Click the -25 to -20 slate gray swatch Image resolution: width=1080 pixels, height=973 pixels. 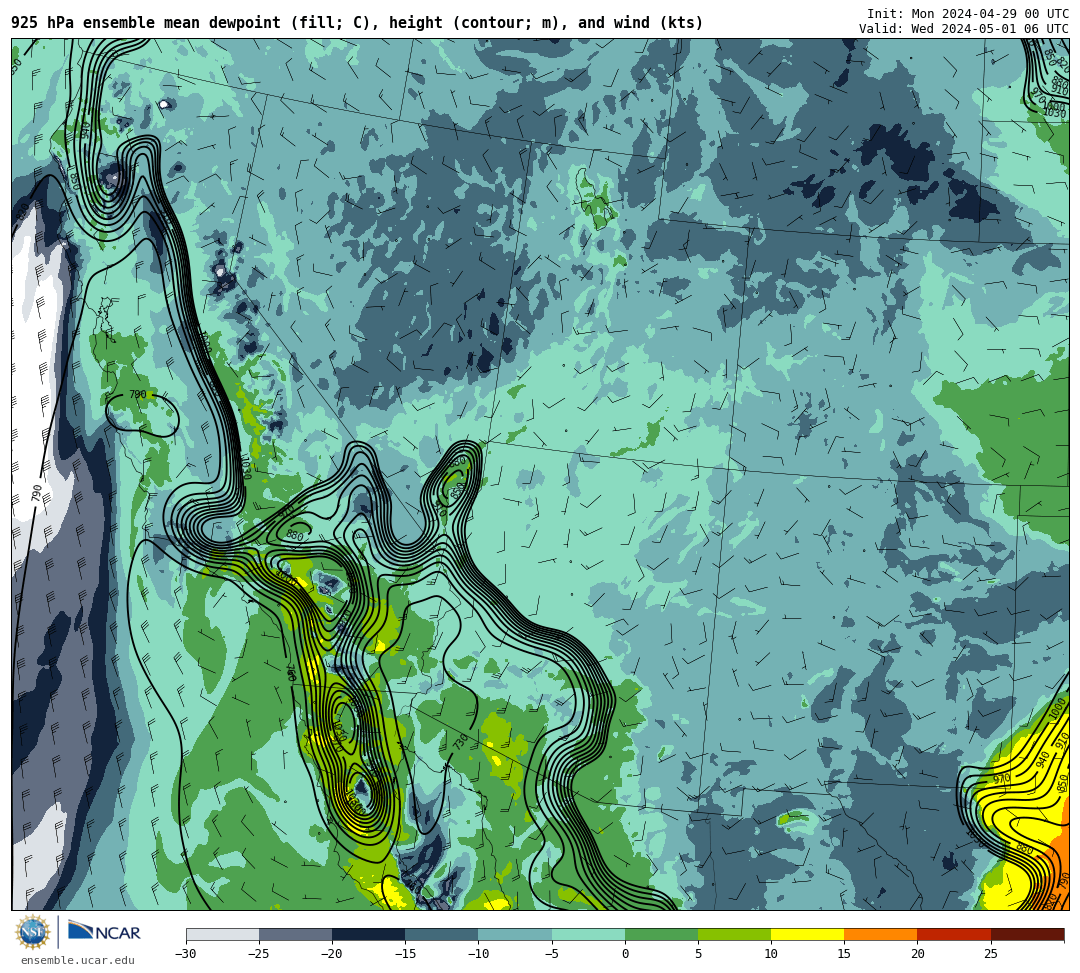click(x=295, y=934)
